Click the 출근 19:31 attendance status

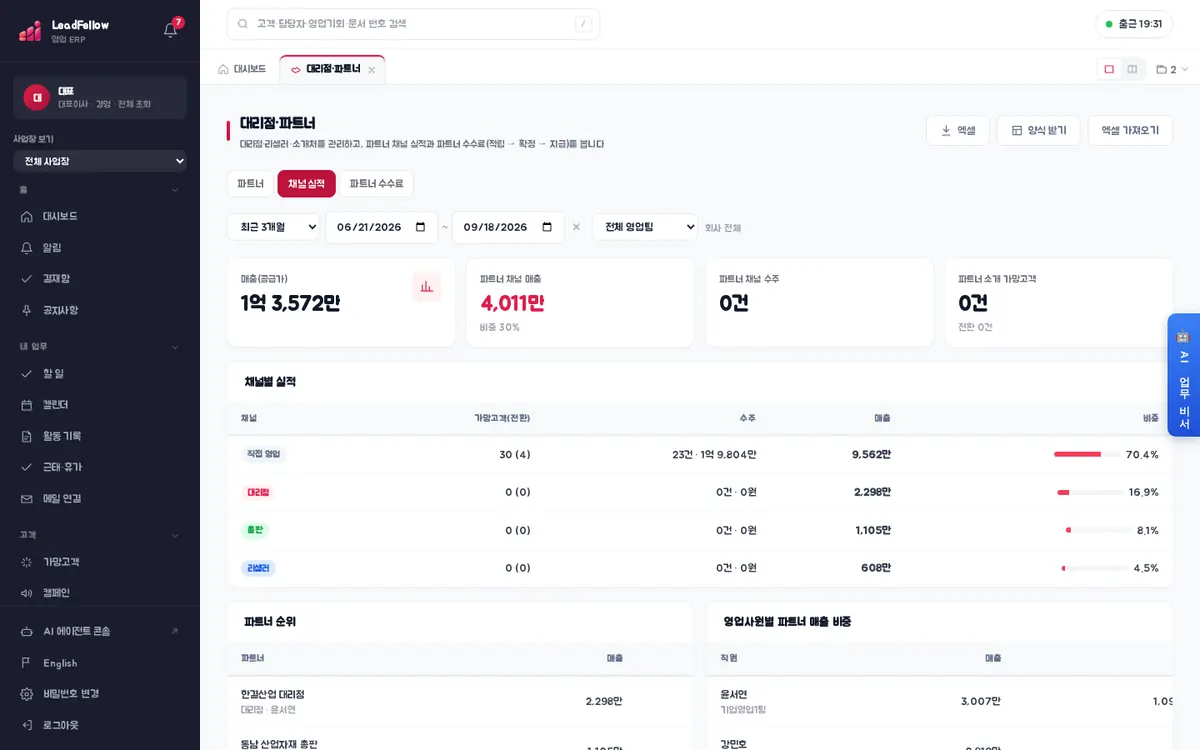coord(1134,24)
